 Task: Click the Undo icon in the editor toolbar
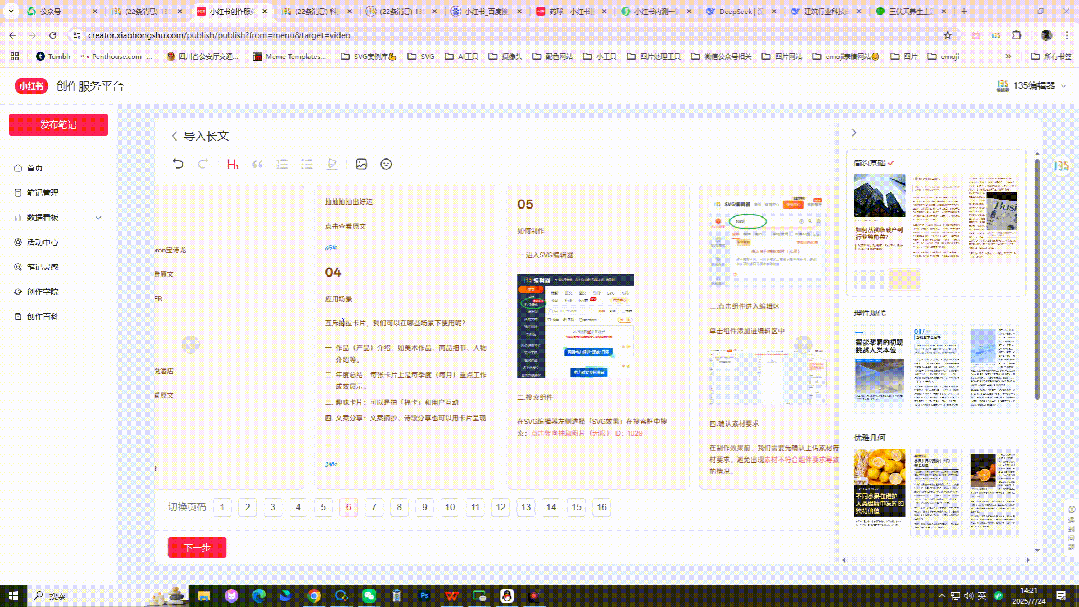(178, 163)
